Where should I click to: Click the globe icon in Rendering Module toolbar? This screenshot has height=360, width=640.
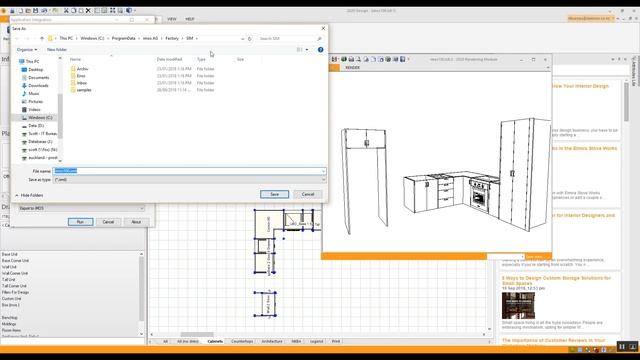344,60
